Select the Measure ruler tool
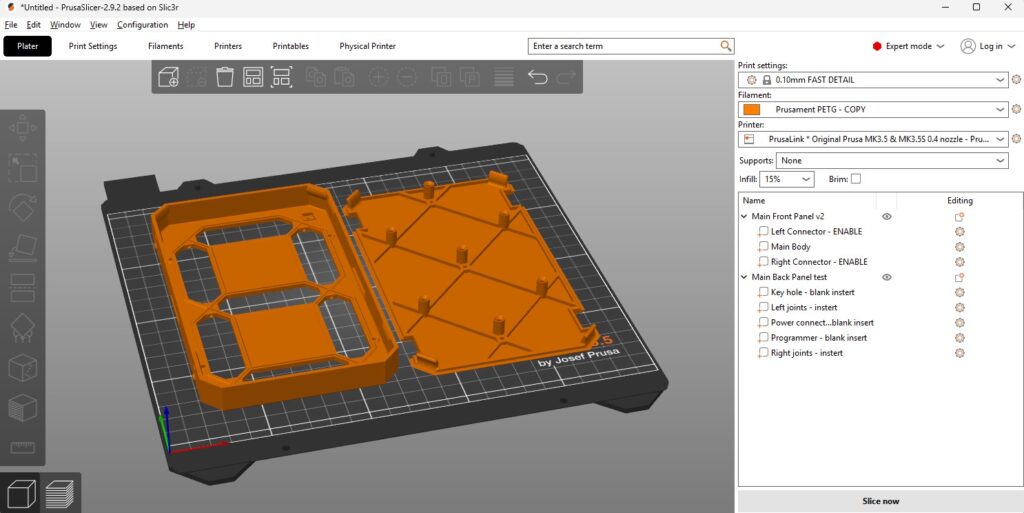The width and height of the screenshot is (1024, 513). coord(23,448)
